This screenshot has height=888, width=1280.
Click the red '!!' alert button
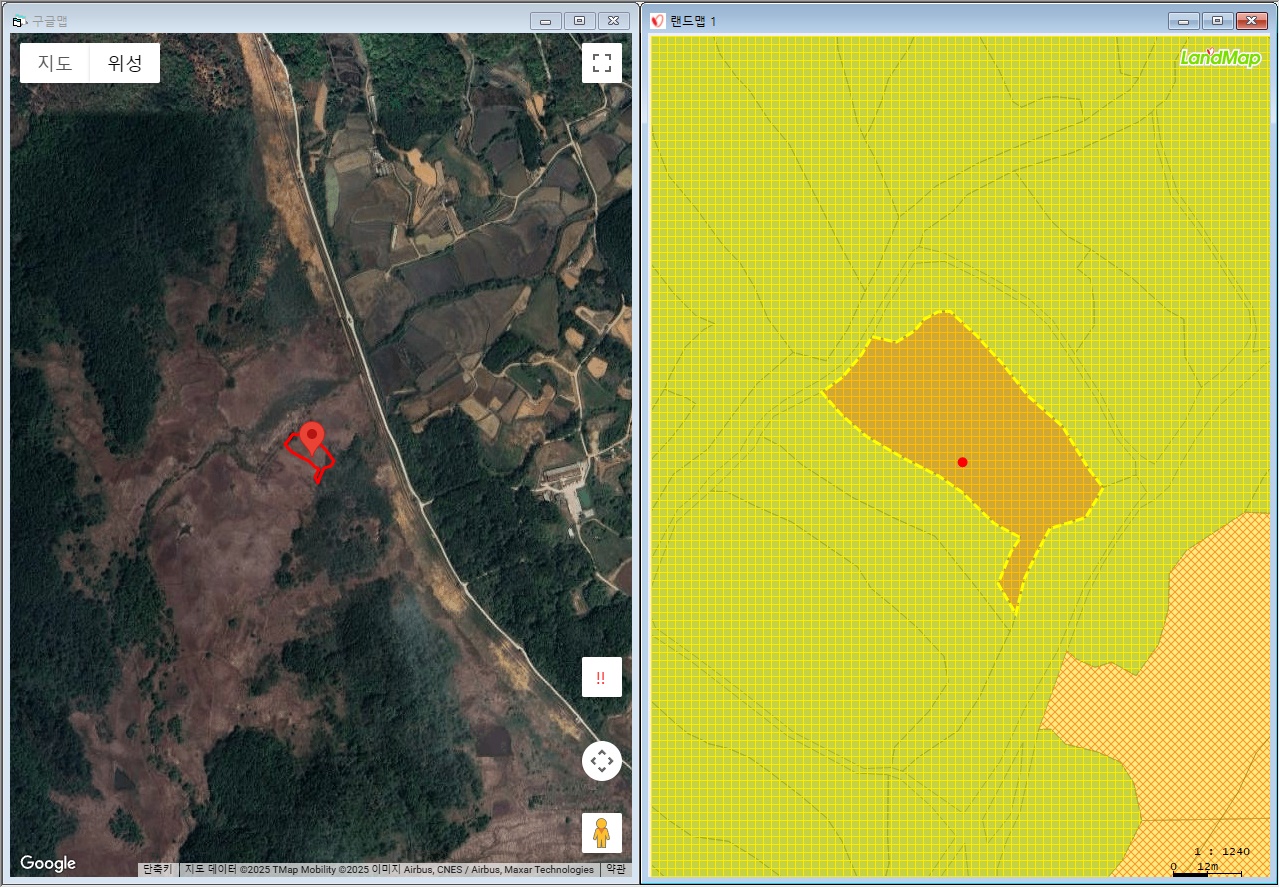pyautogui.click(x=602, y=677)
